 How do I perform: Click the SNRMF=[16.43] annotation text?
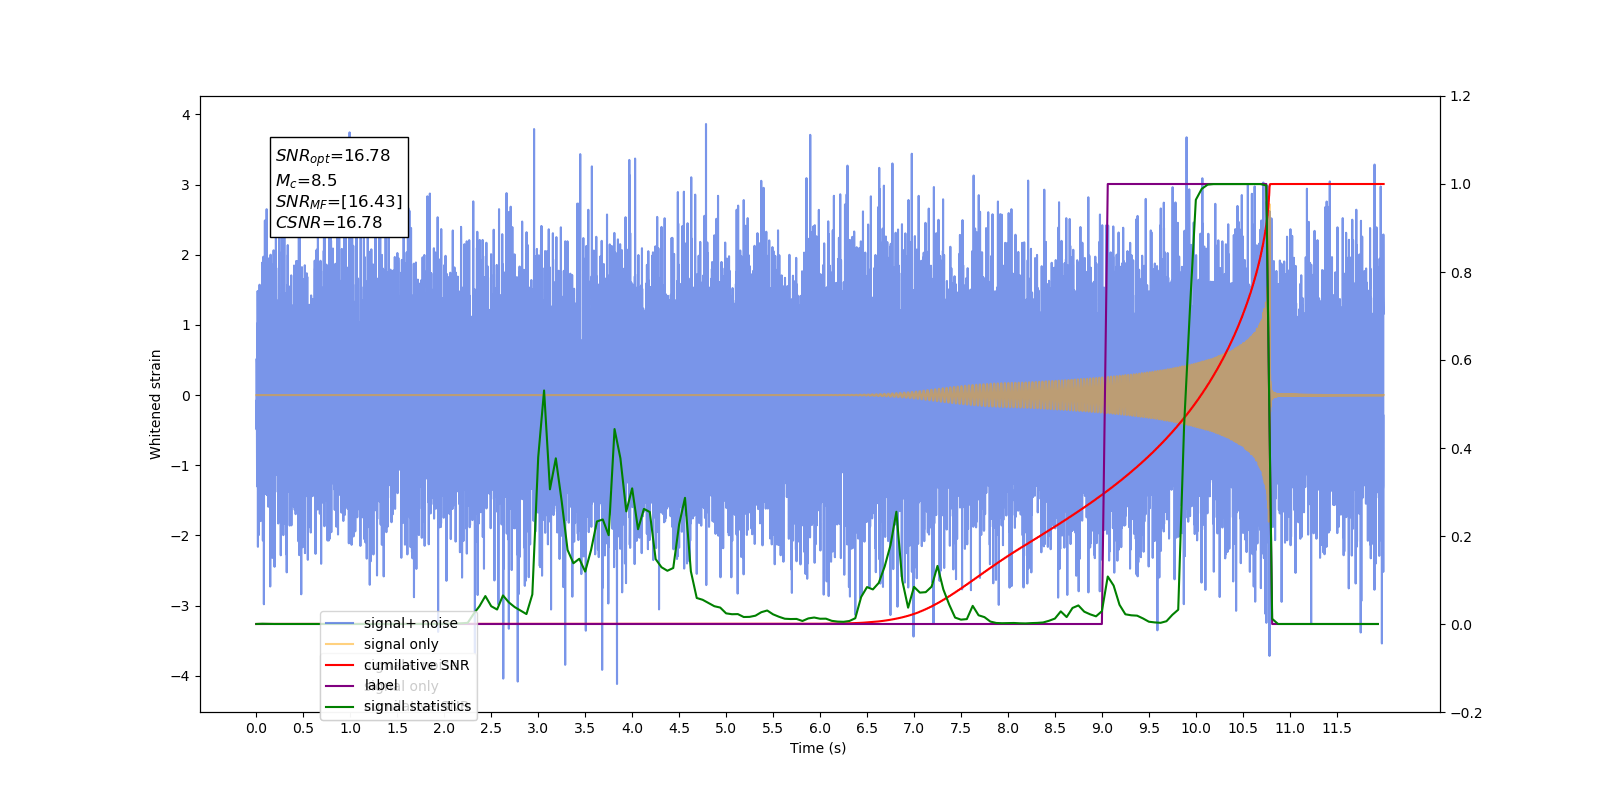pos(339,202)
